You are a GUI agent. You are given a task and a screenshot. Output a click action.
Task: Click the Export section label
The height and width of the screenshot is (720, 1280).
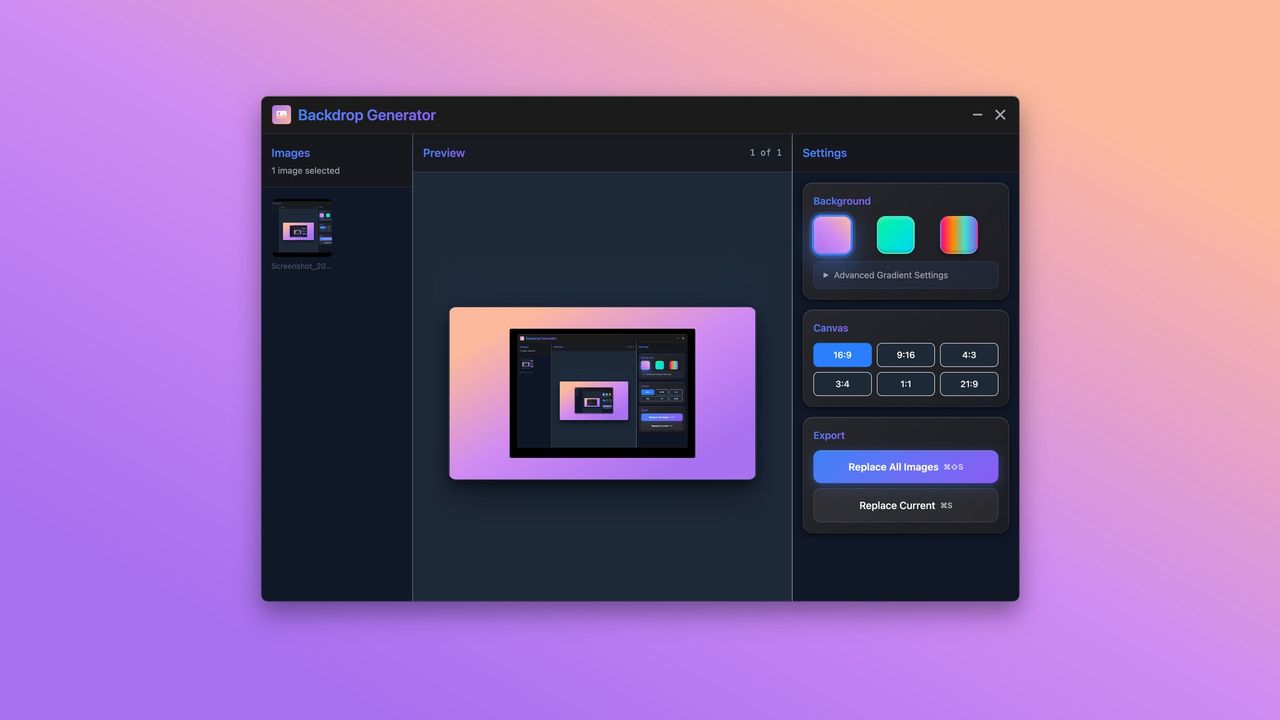pyautogui.click(x=829, y=435)
